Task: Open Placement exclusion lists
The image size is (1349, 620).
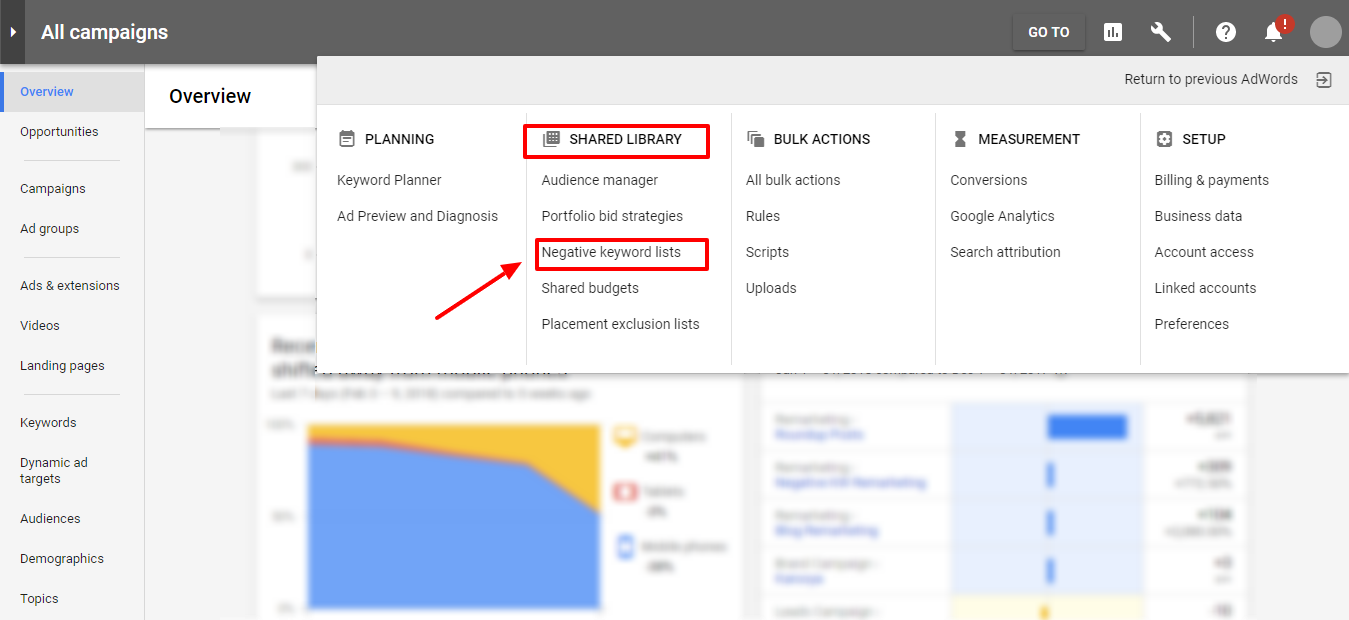Action: coord(620,324)
